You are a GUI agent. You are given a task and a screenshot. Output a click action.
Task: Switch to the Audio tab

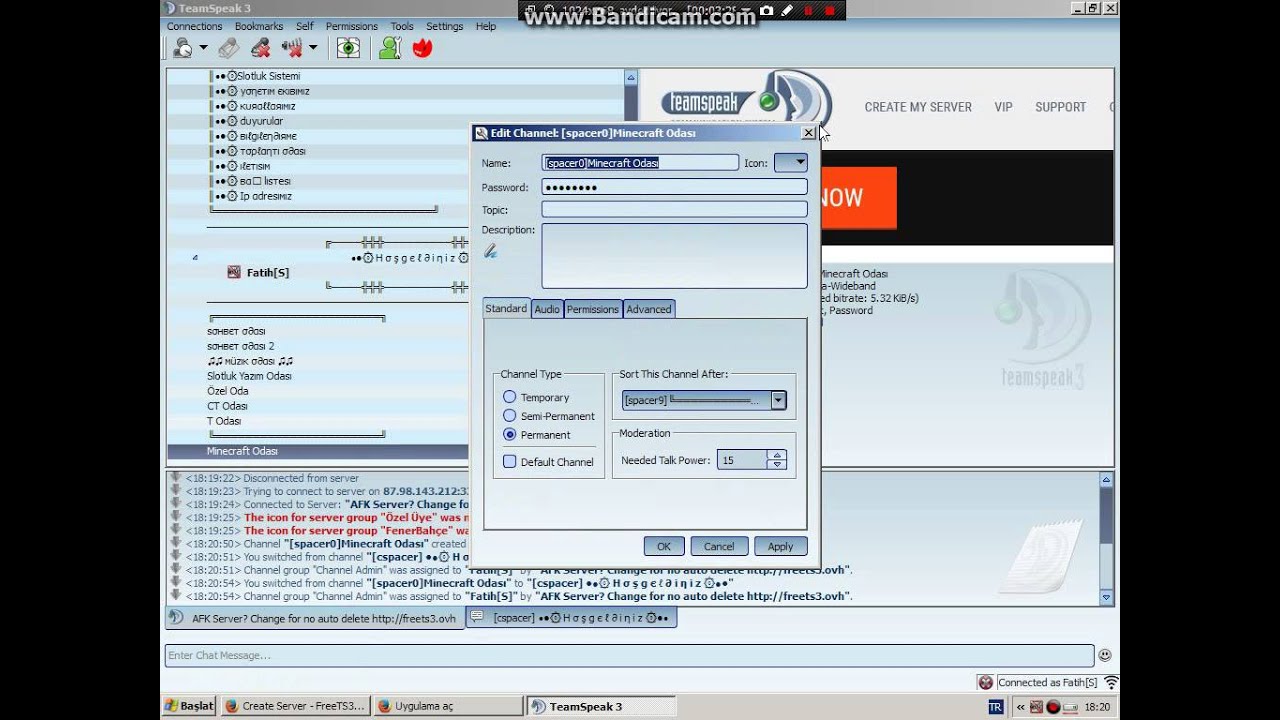[547, 309]
